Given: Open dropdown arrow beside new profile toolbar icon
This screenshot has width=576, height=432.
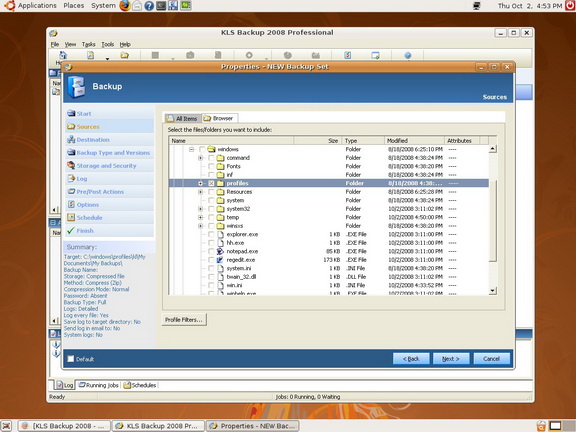Looking at the screenshot, I should pyautogui.click(x=107, y=58).
